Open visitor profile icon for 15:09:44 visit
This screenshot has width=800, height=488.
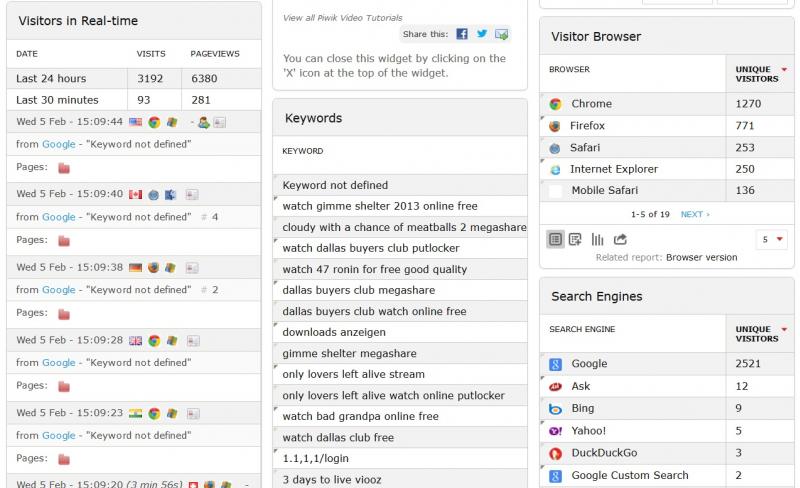coord(204,123)
